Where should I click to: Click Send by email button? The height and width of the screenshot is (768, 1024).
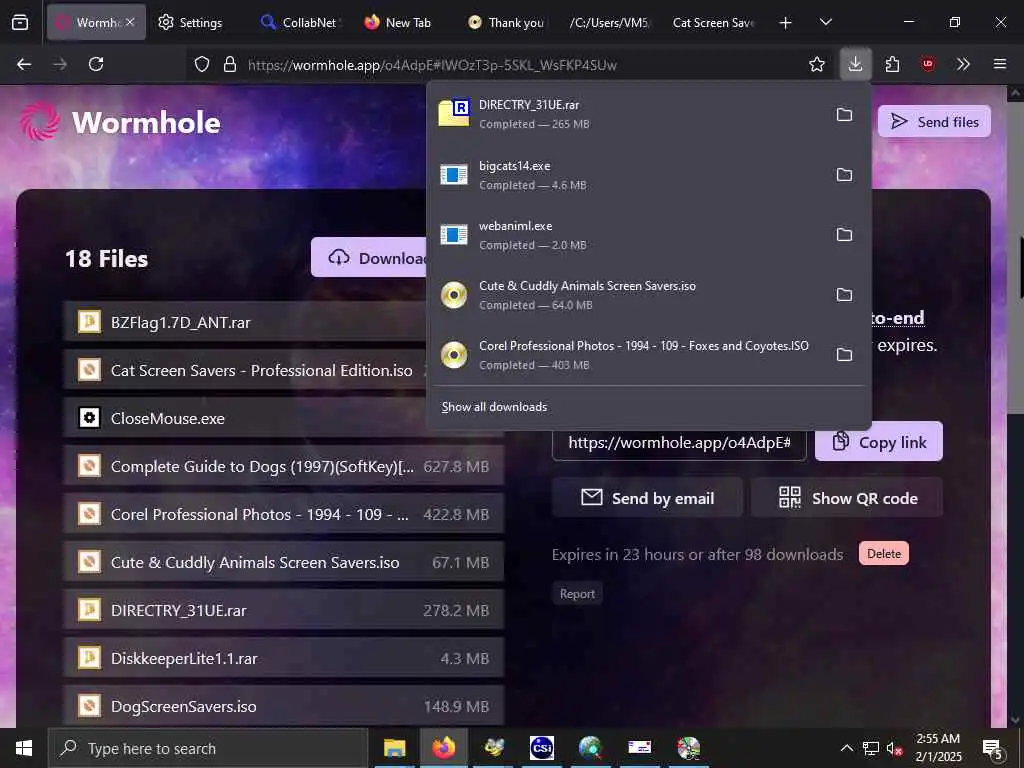(647, 498)
